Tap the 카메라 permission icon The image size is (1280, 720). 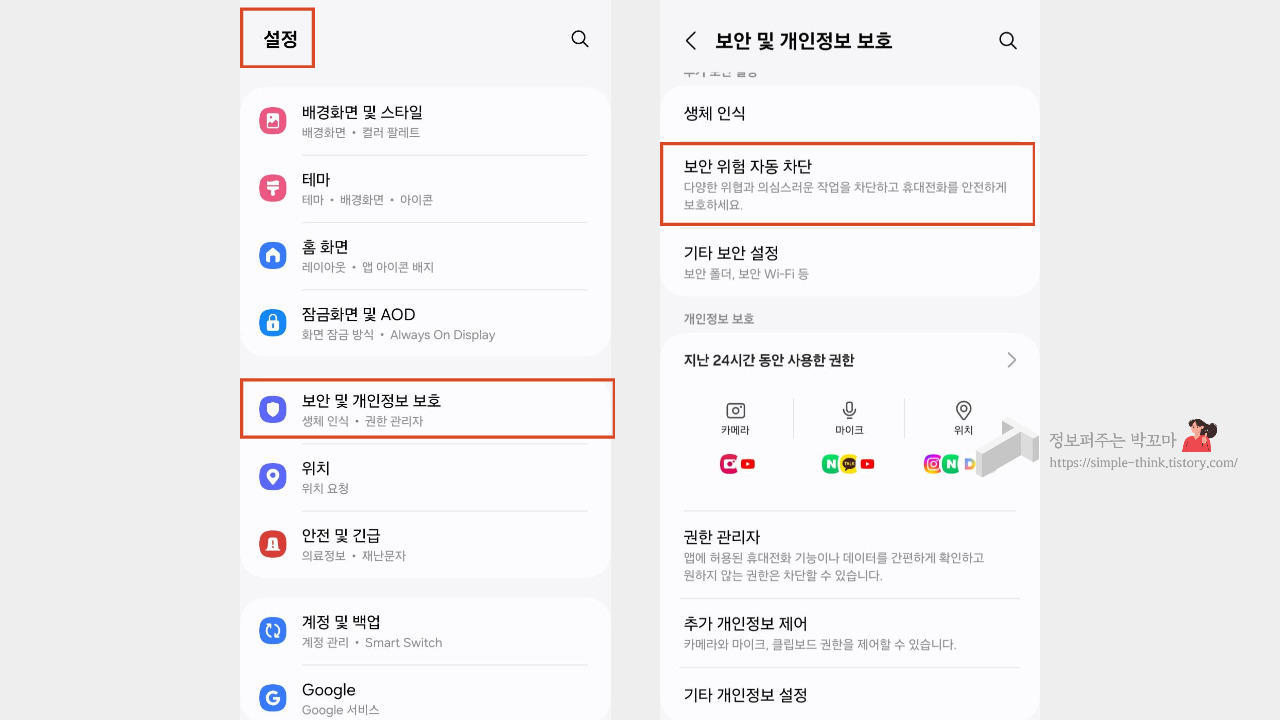coord(736,410)
